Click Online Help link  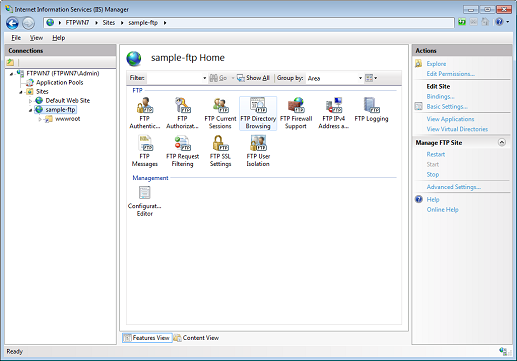coord(442,210)
